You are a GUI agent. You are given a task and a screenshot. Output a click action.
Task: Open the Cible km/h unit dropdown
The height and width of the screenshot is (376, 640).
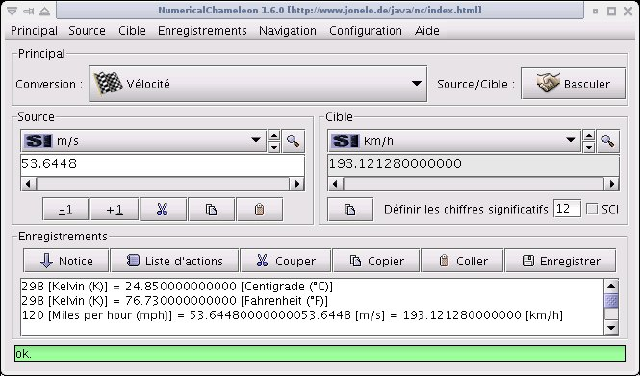(x=453, y=141)
